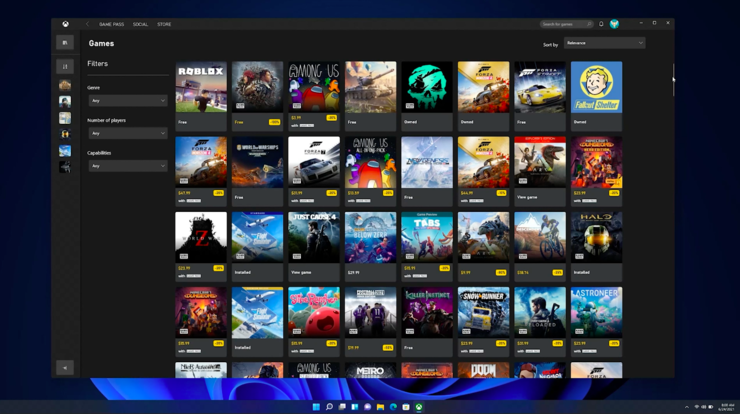
Task: Click the sort arrows sidebar icon
Action: click(x=65, y=67)
